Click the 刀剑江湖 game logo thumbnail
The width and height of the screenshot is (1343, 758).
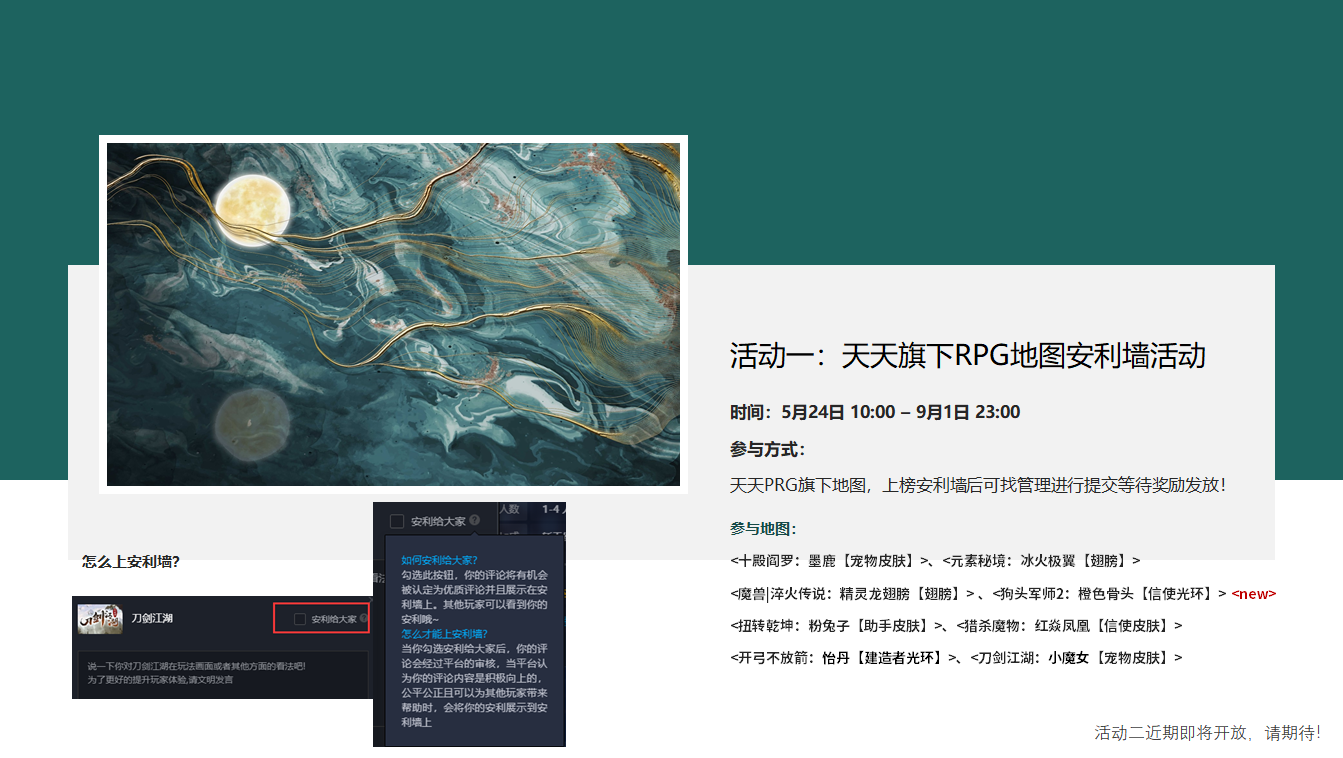100,618
